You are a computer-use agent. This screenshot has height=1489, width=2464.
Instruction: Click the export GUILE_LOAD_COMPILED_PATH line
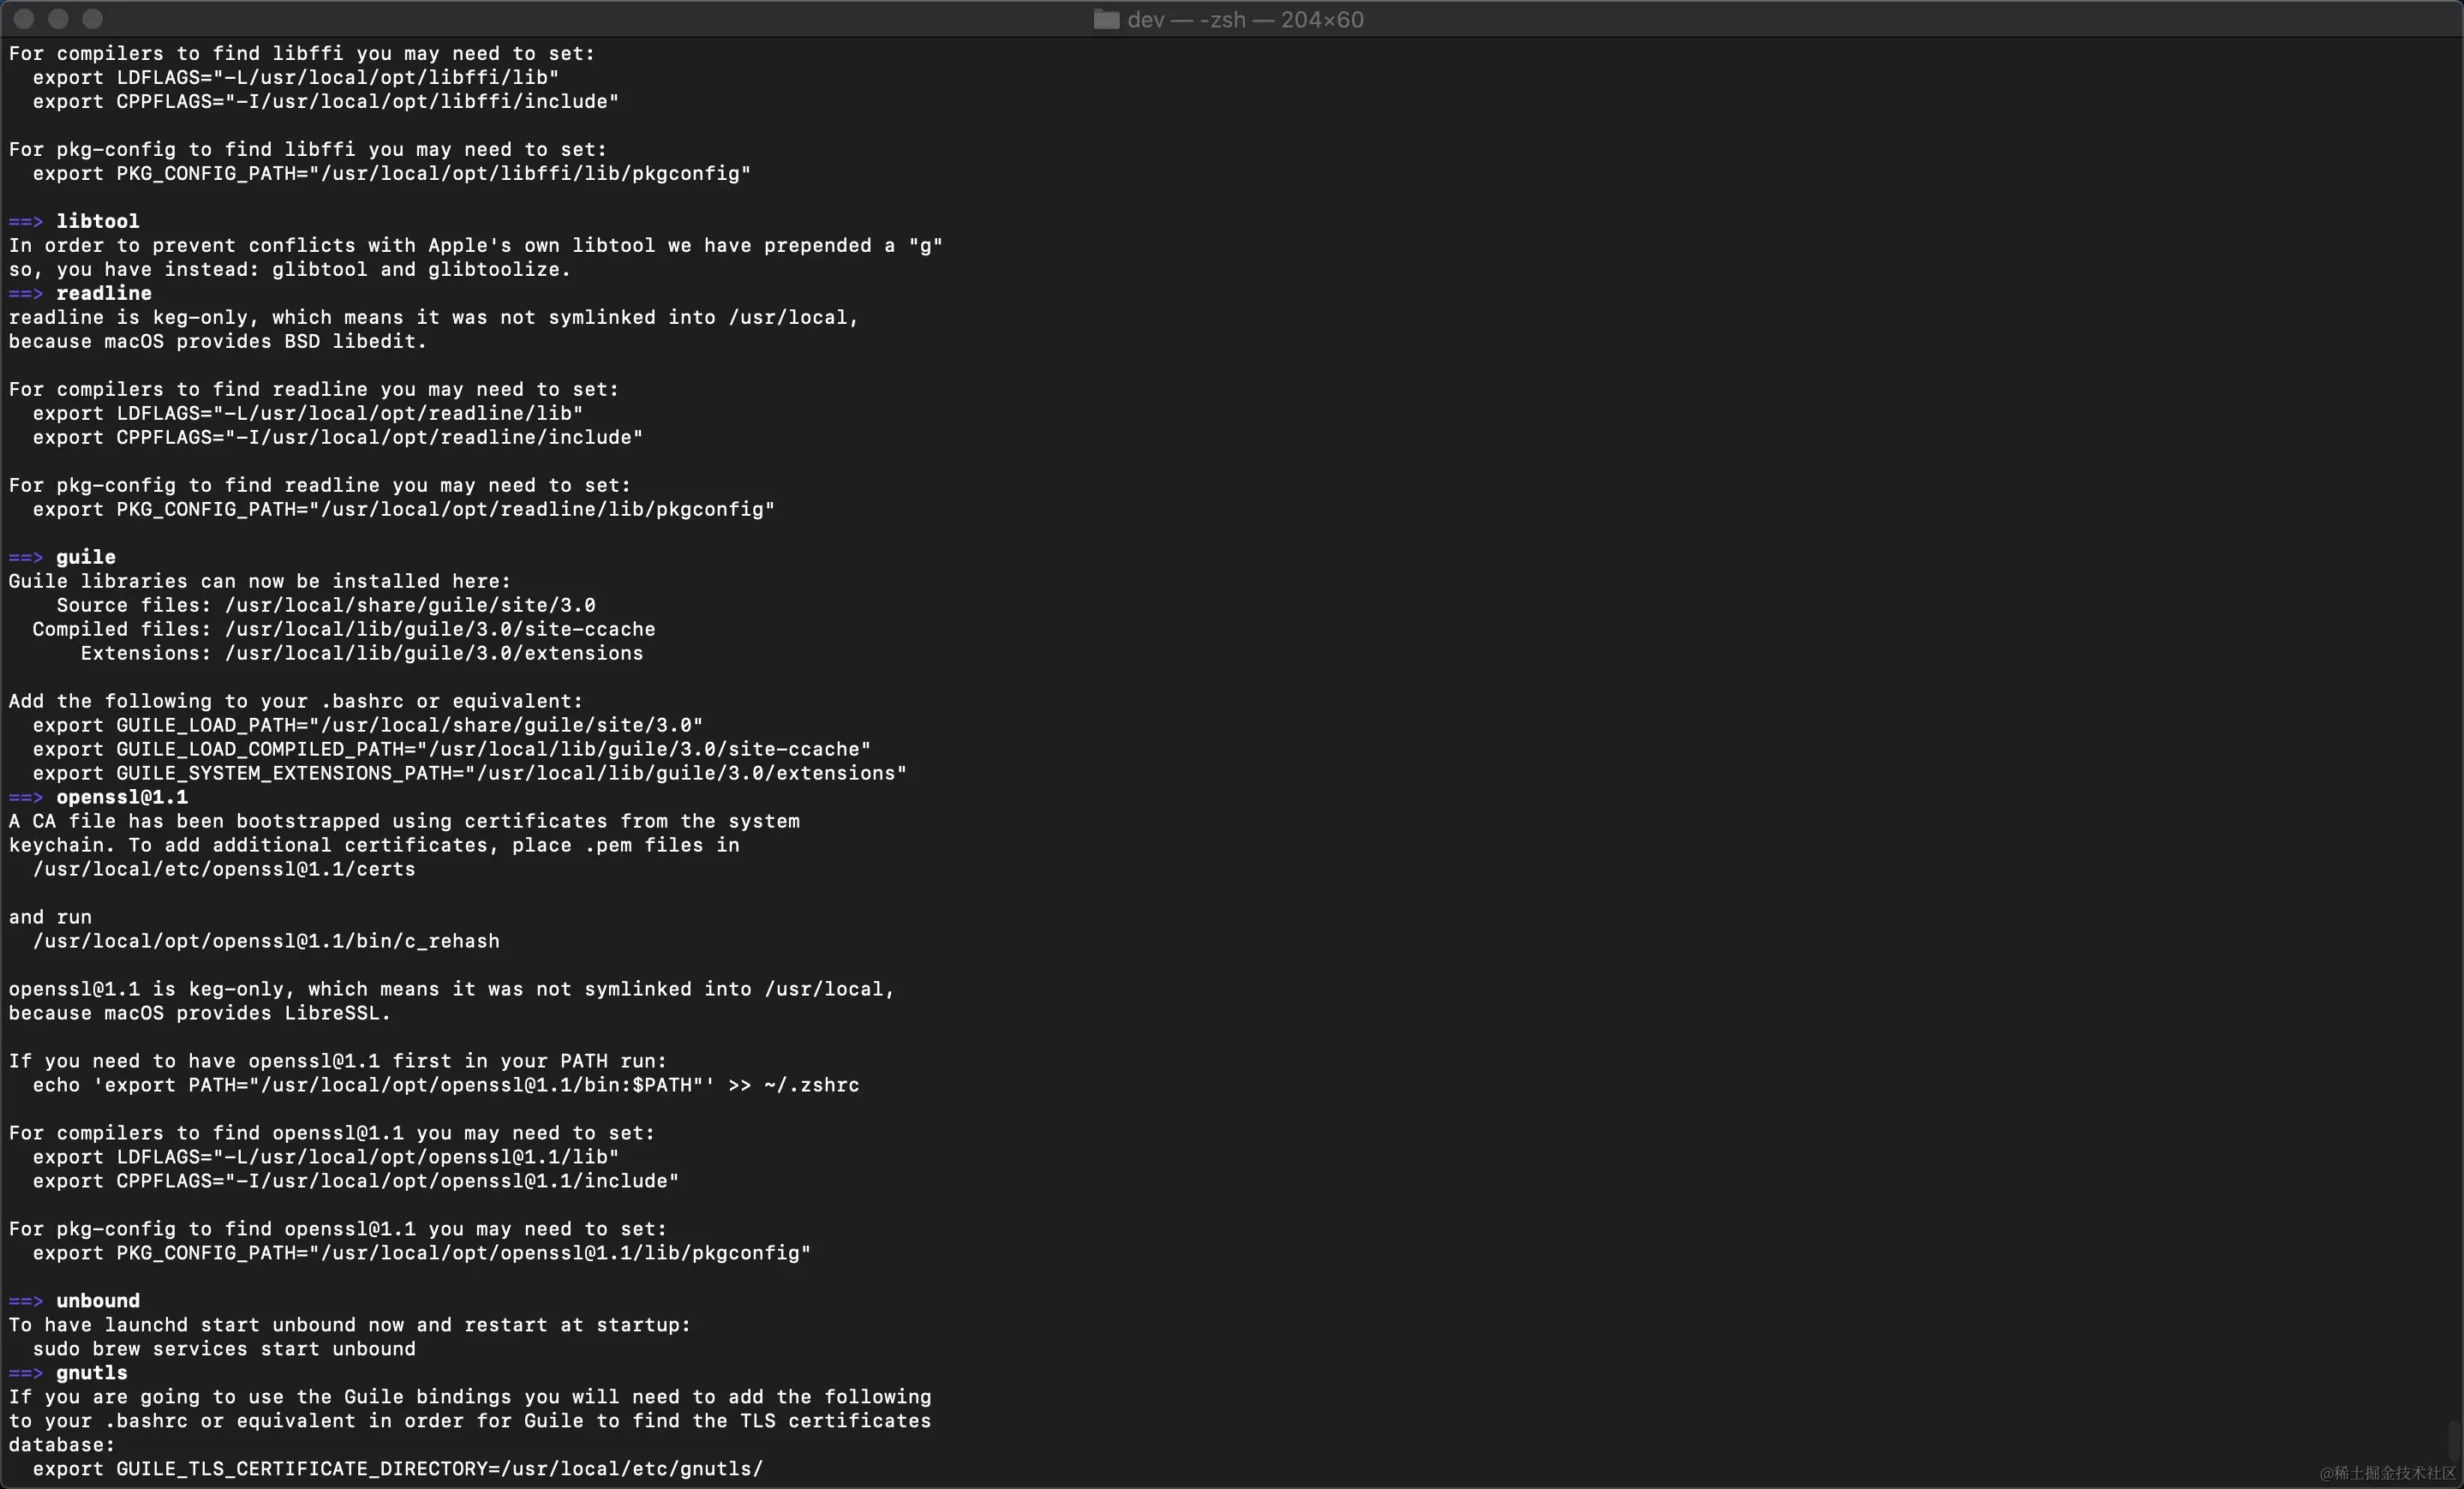coord(452,749)
